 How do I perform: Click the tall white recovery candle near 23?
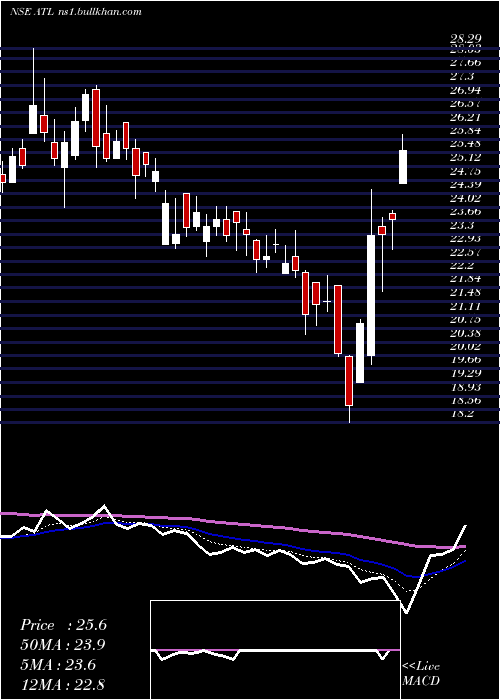point(371,295)
